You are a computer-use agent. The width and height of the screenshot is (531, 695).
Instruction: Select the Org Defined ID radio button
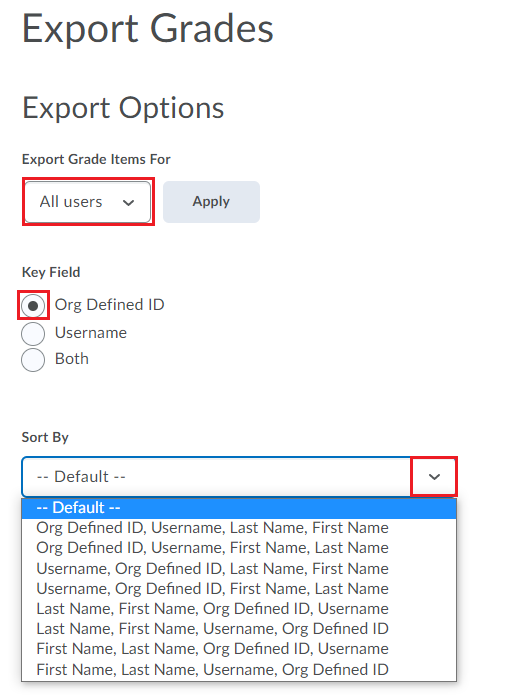tap(33, 306)
